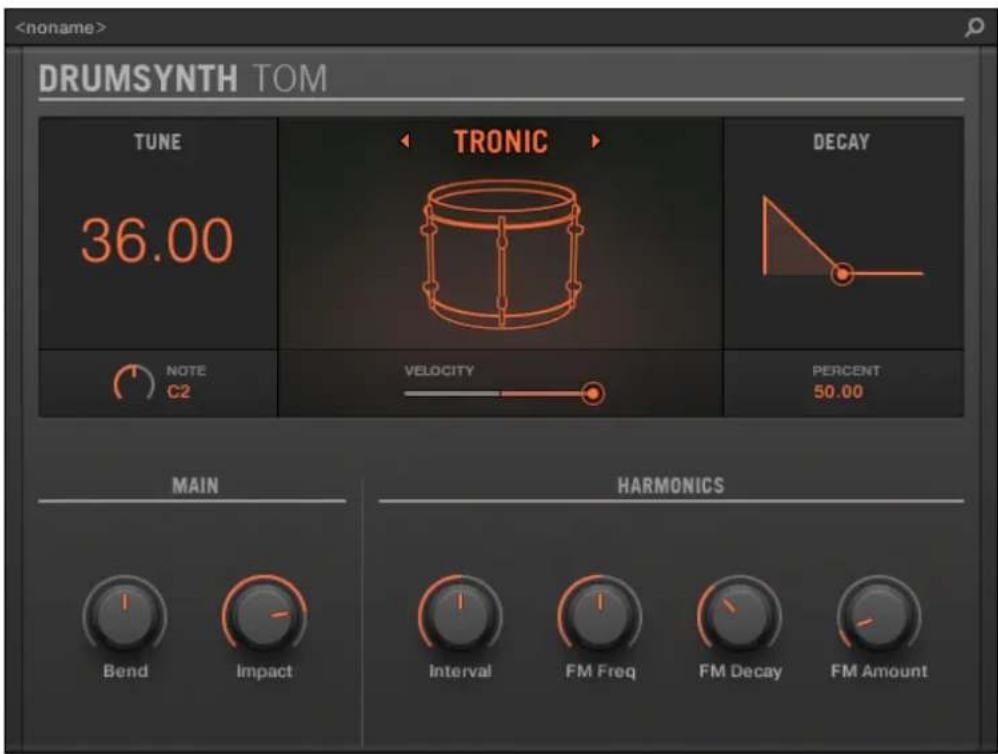Click the Bend knob
Viewport: 998px width, 754px height.
(125, 616)
